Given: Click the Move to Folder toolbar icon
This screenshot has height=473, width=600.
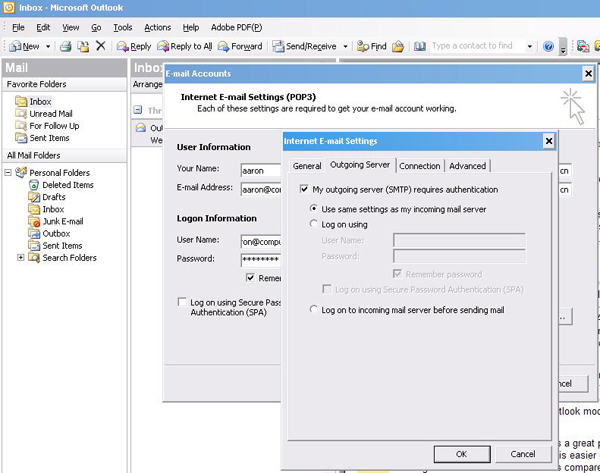Looking at the screenshot, I should 83,46.
